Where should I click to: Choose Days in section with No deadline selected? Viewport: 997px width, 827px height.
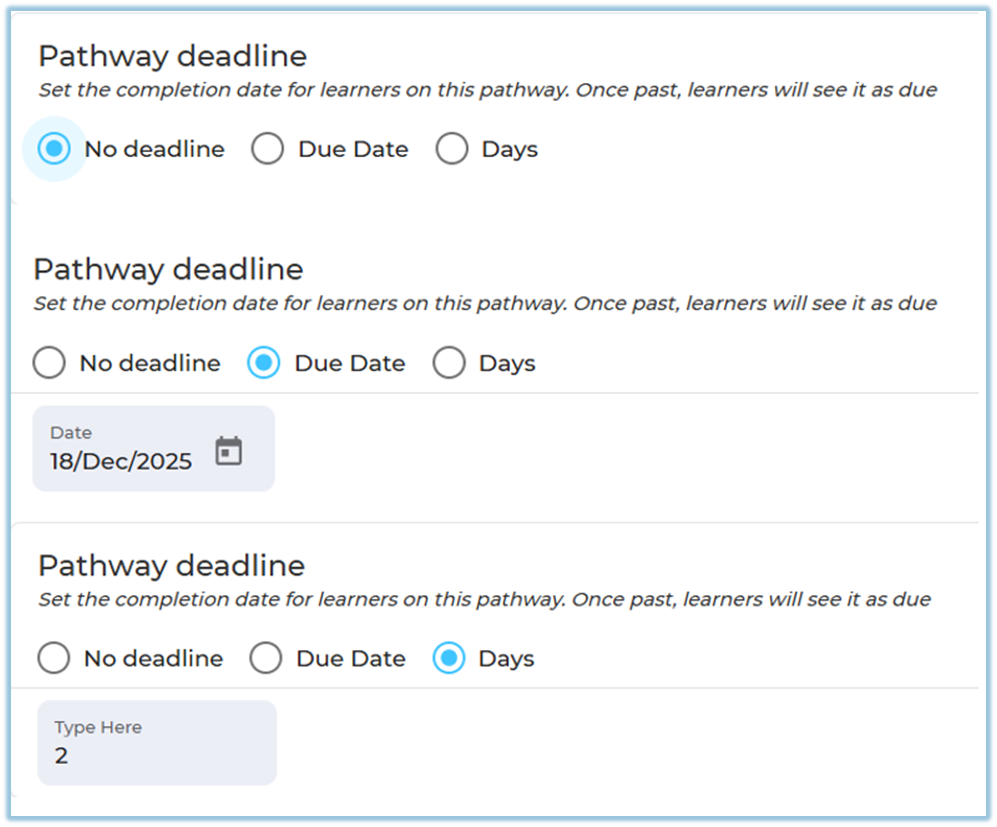pyautogui.click(x=452, y=150)
